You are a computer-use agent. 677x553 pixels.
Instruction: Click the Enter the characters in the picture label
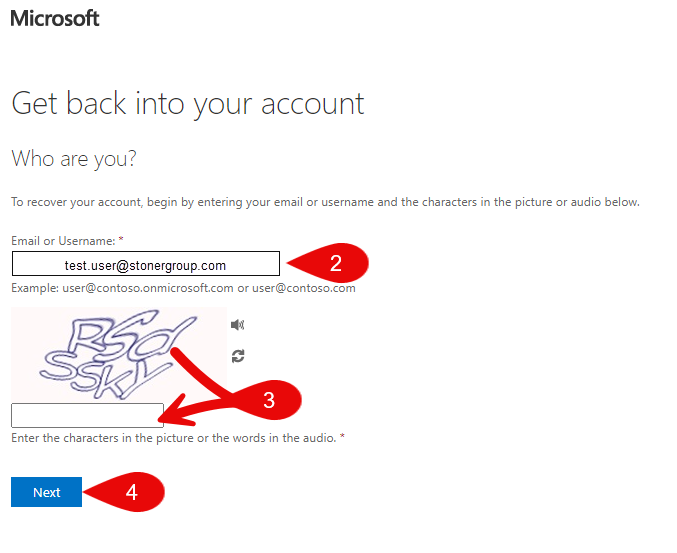pos(174,438)
